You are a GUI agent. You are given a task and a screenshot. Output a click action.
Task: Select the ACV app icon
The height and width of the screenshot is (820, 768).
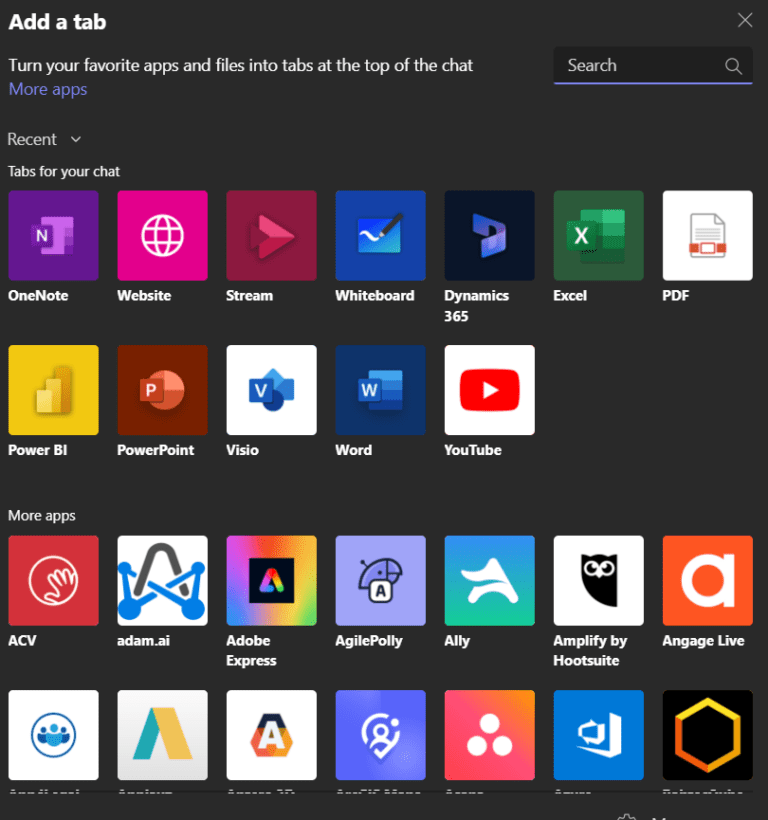tap(53, 580)
